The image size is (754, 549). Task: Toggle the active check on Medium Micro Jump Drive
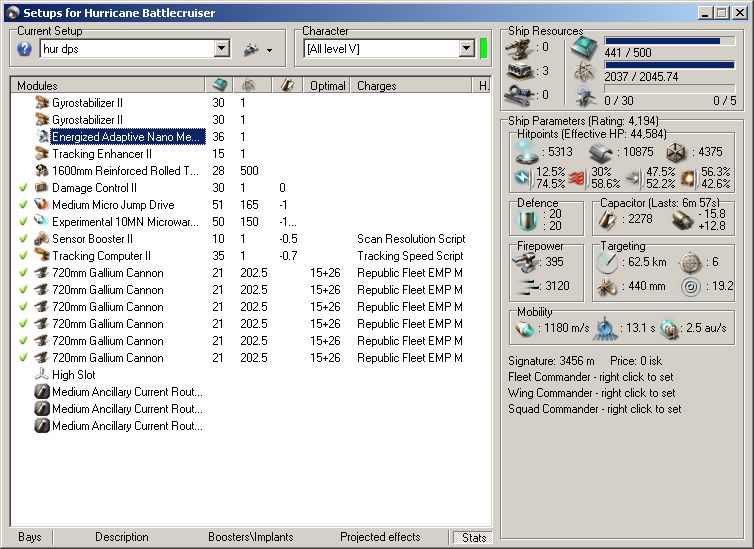[23, 205]
